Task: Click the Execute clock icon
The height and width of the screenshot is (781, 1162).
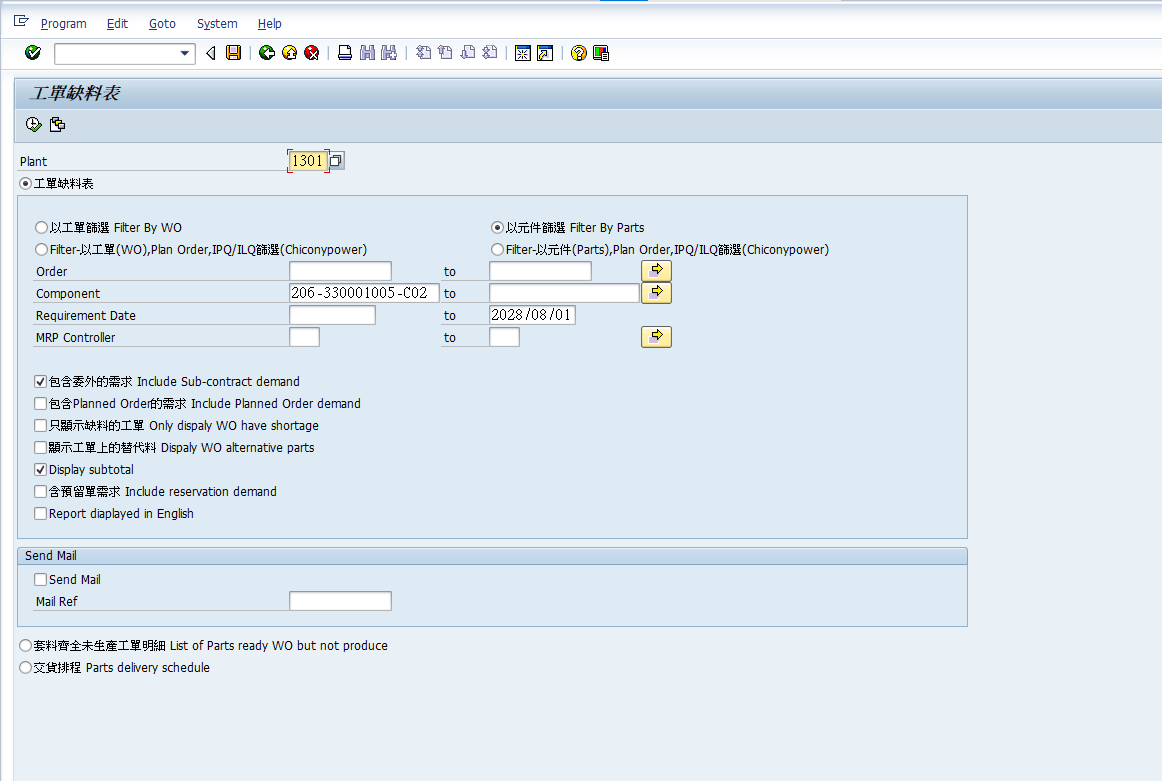Action: (33, 125)
